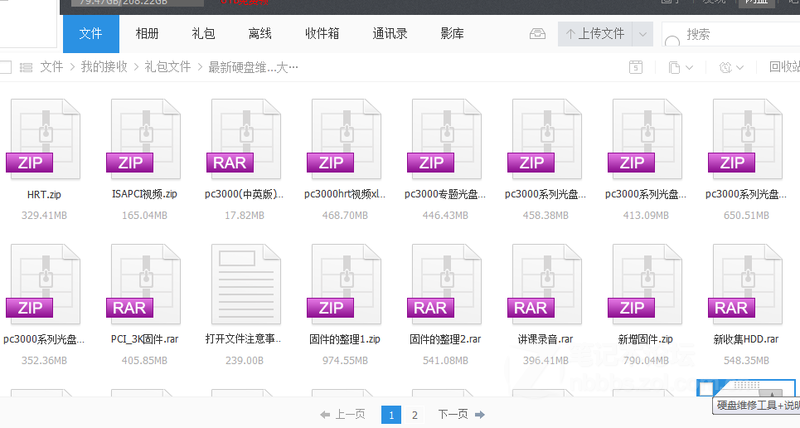Select the ZIP icon above the 413.09MB size
800x428 pixels.
646,138
